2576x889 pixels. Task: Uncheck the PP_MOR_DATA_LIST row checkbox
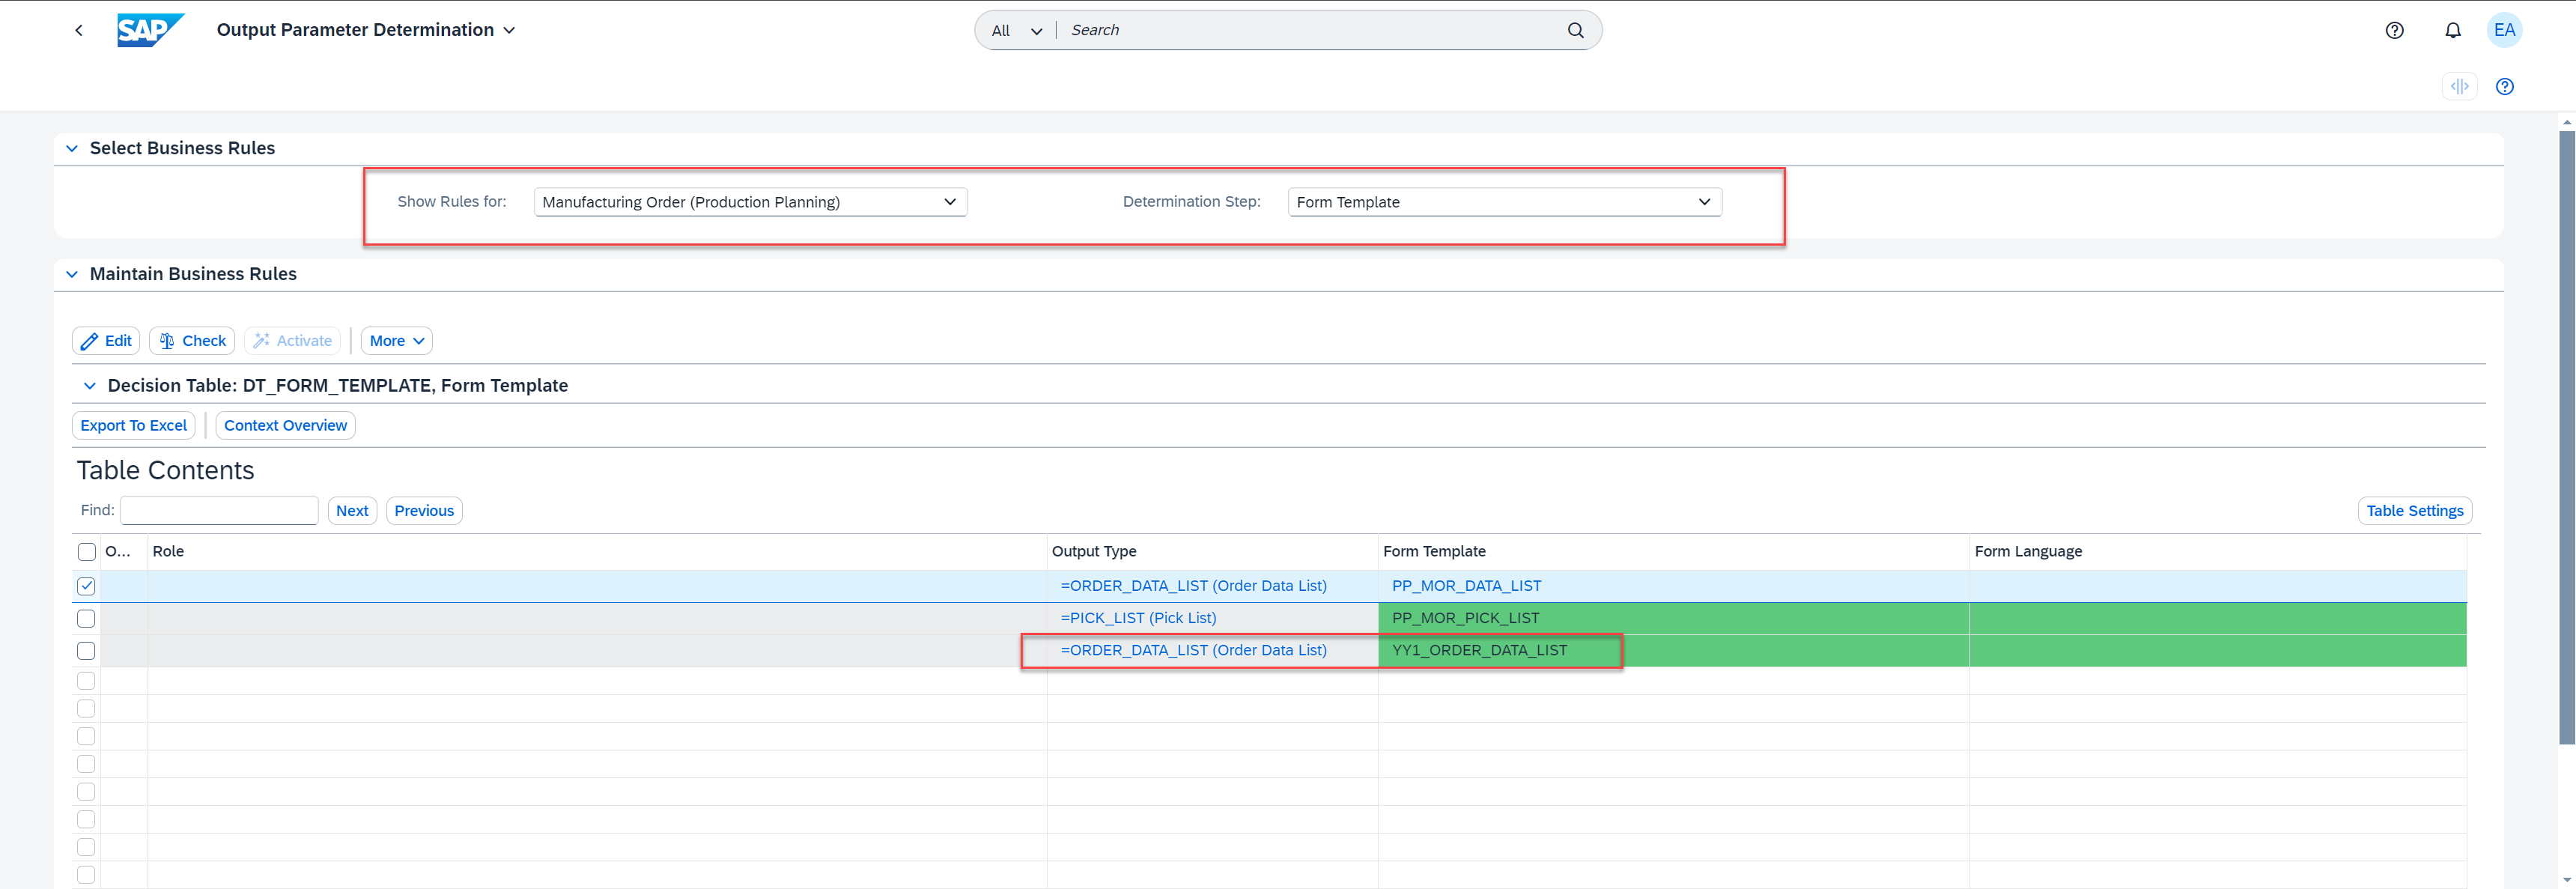click(86, 586)
